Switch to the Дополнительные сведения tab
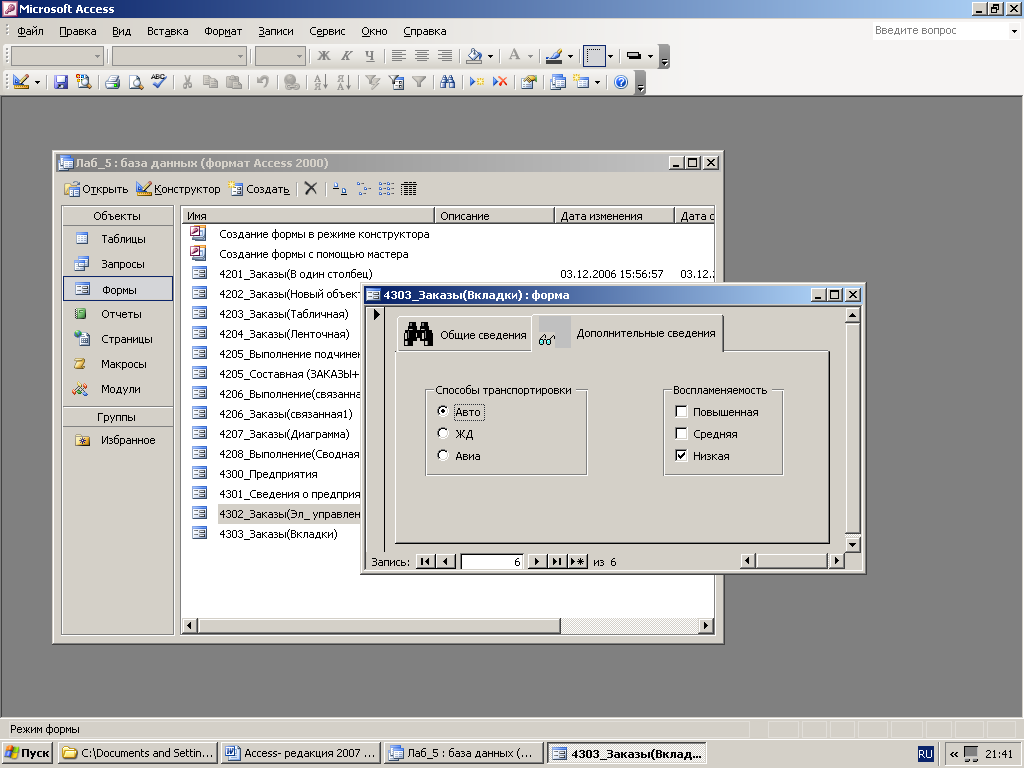This screenshot has height=768, width=1024. [x=628, y=333]
